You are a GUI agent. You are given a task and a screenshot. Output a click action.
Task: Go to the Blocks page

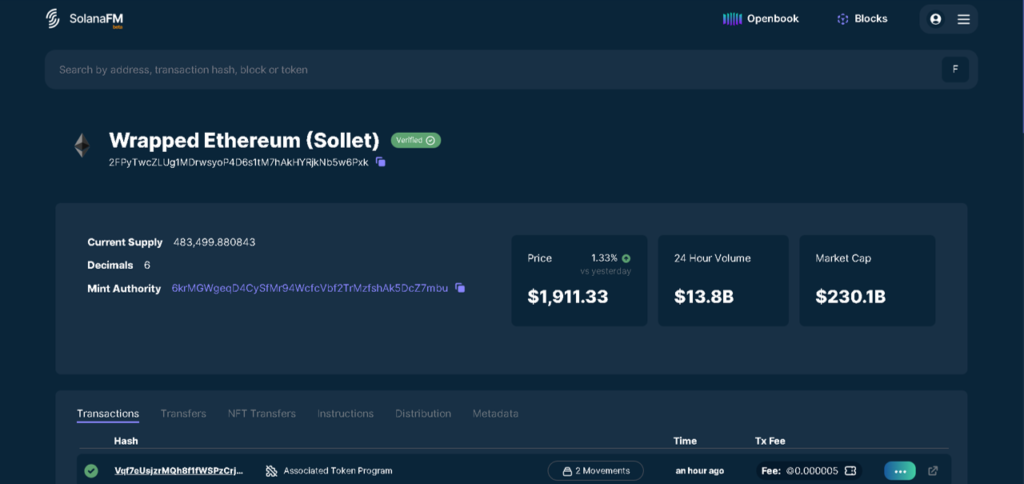(x=862, y=19)
